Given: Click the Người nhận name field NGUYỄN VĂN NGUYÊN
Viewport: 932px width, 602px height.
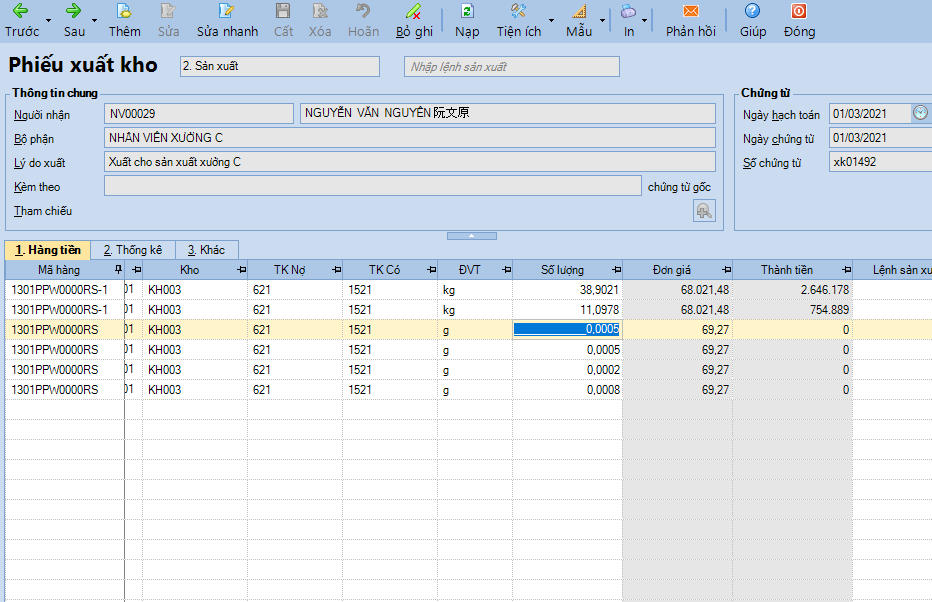Looking at the screenshot, I should pyautogui.click(x=508, y=114).
